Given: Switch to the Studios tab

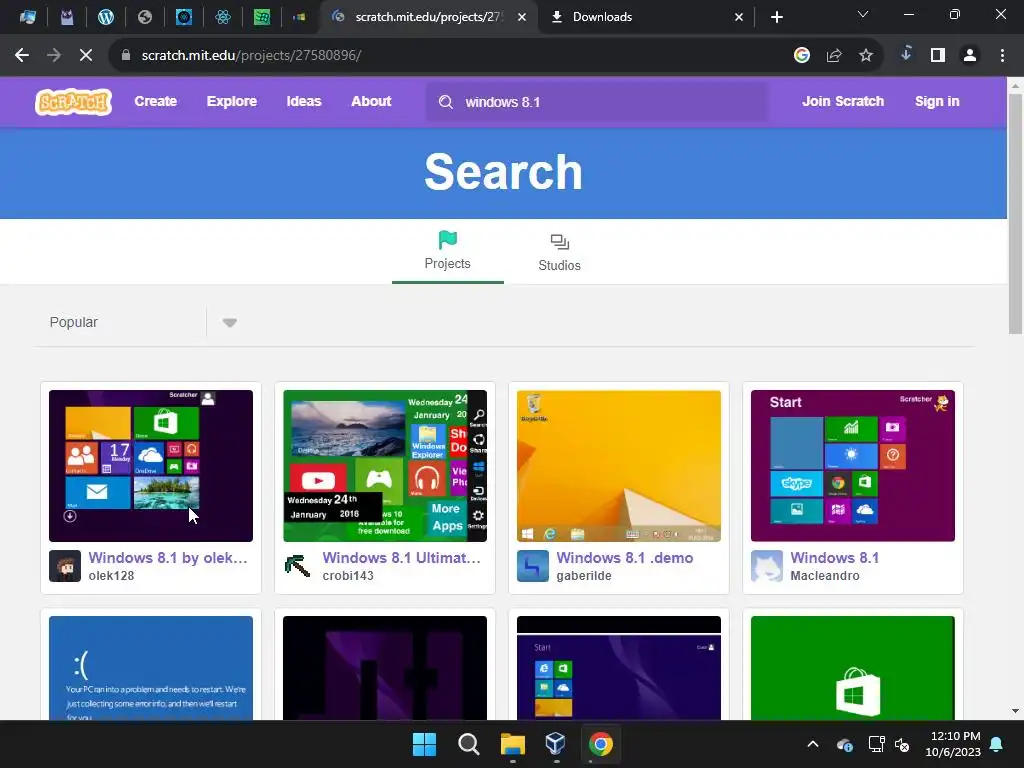Looking at the screenshot, I should point(559,252).
